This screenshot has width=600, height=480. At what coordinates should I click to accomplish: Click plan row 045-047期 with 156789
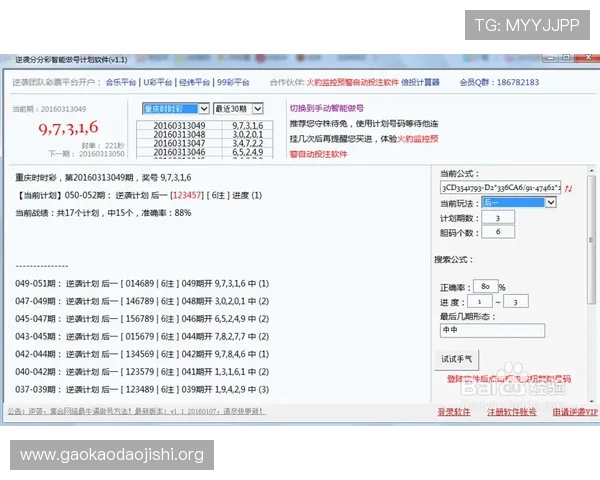pos(142,319)
